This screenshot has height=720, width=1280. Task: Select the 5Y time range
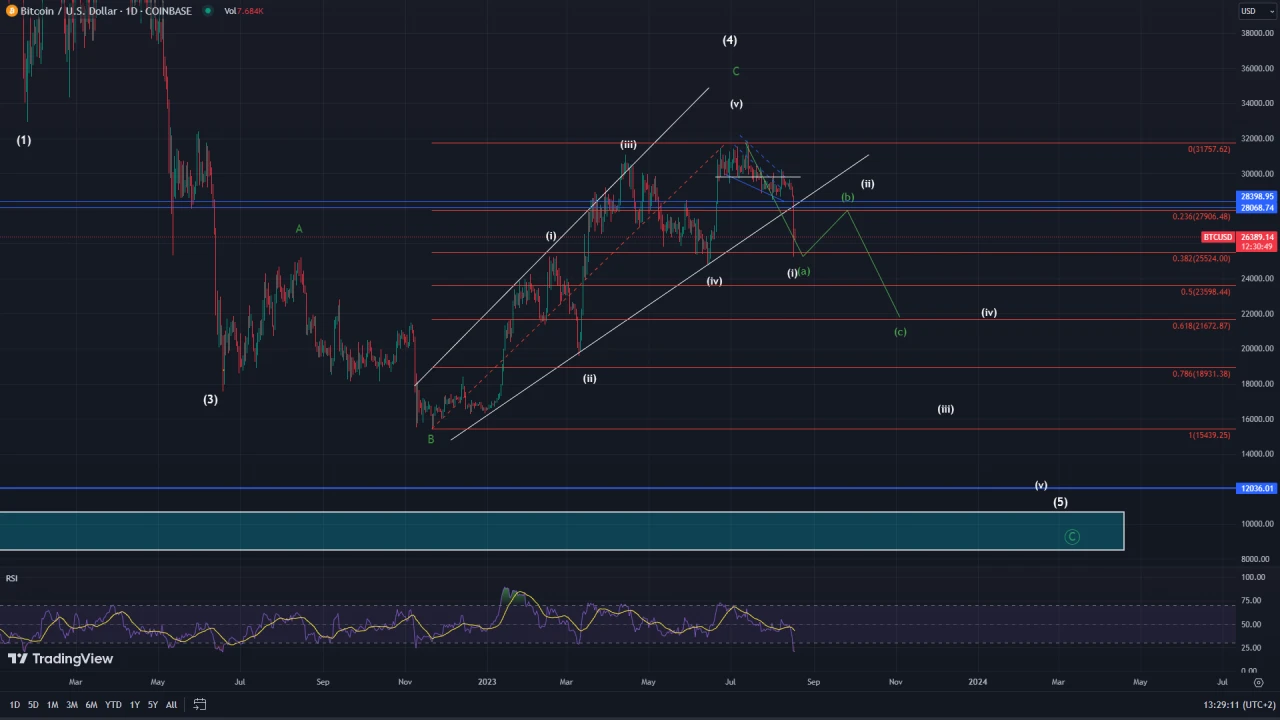[x=153, y=705]
